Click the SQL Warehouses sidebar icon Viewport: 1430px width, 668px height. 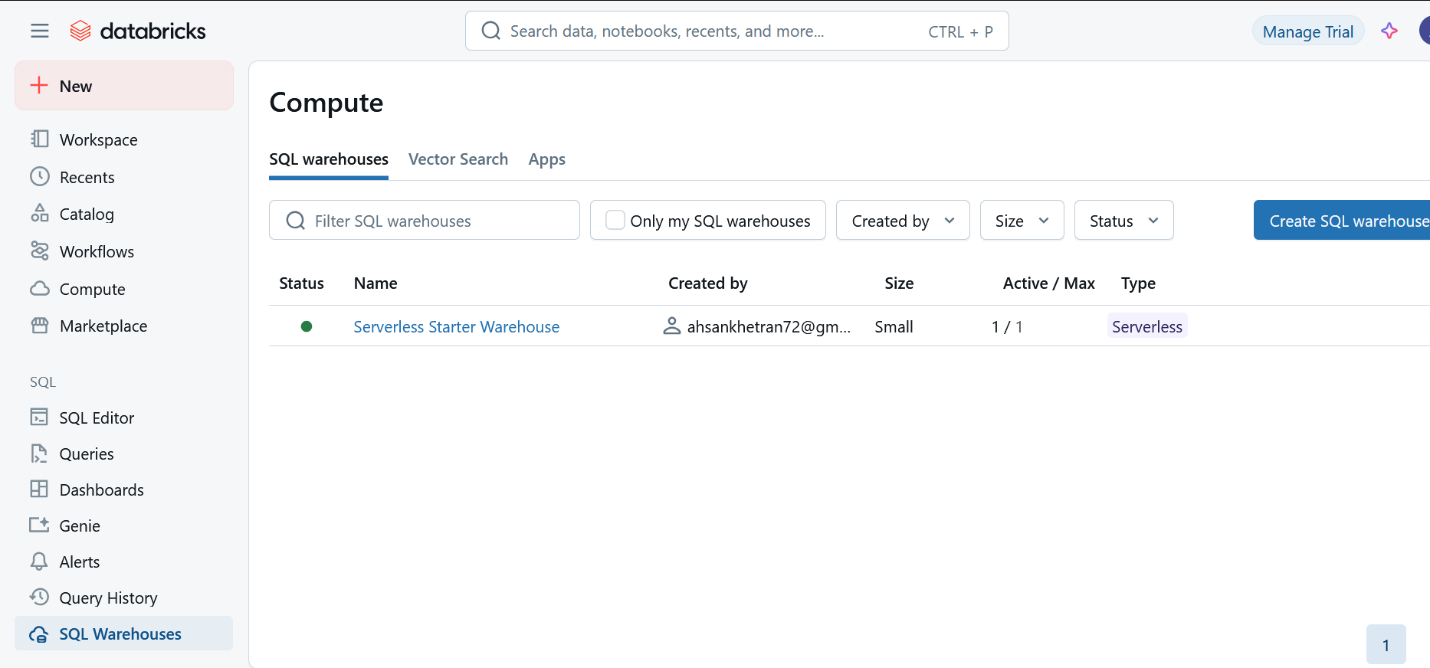39,634
